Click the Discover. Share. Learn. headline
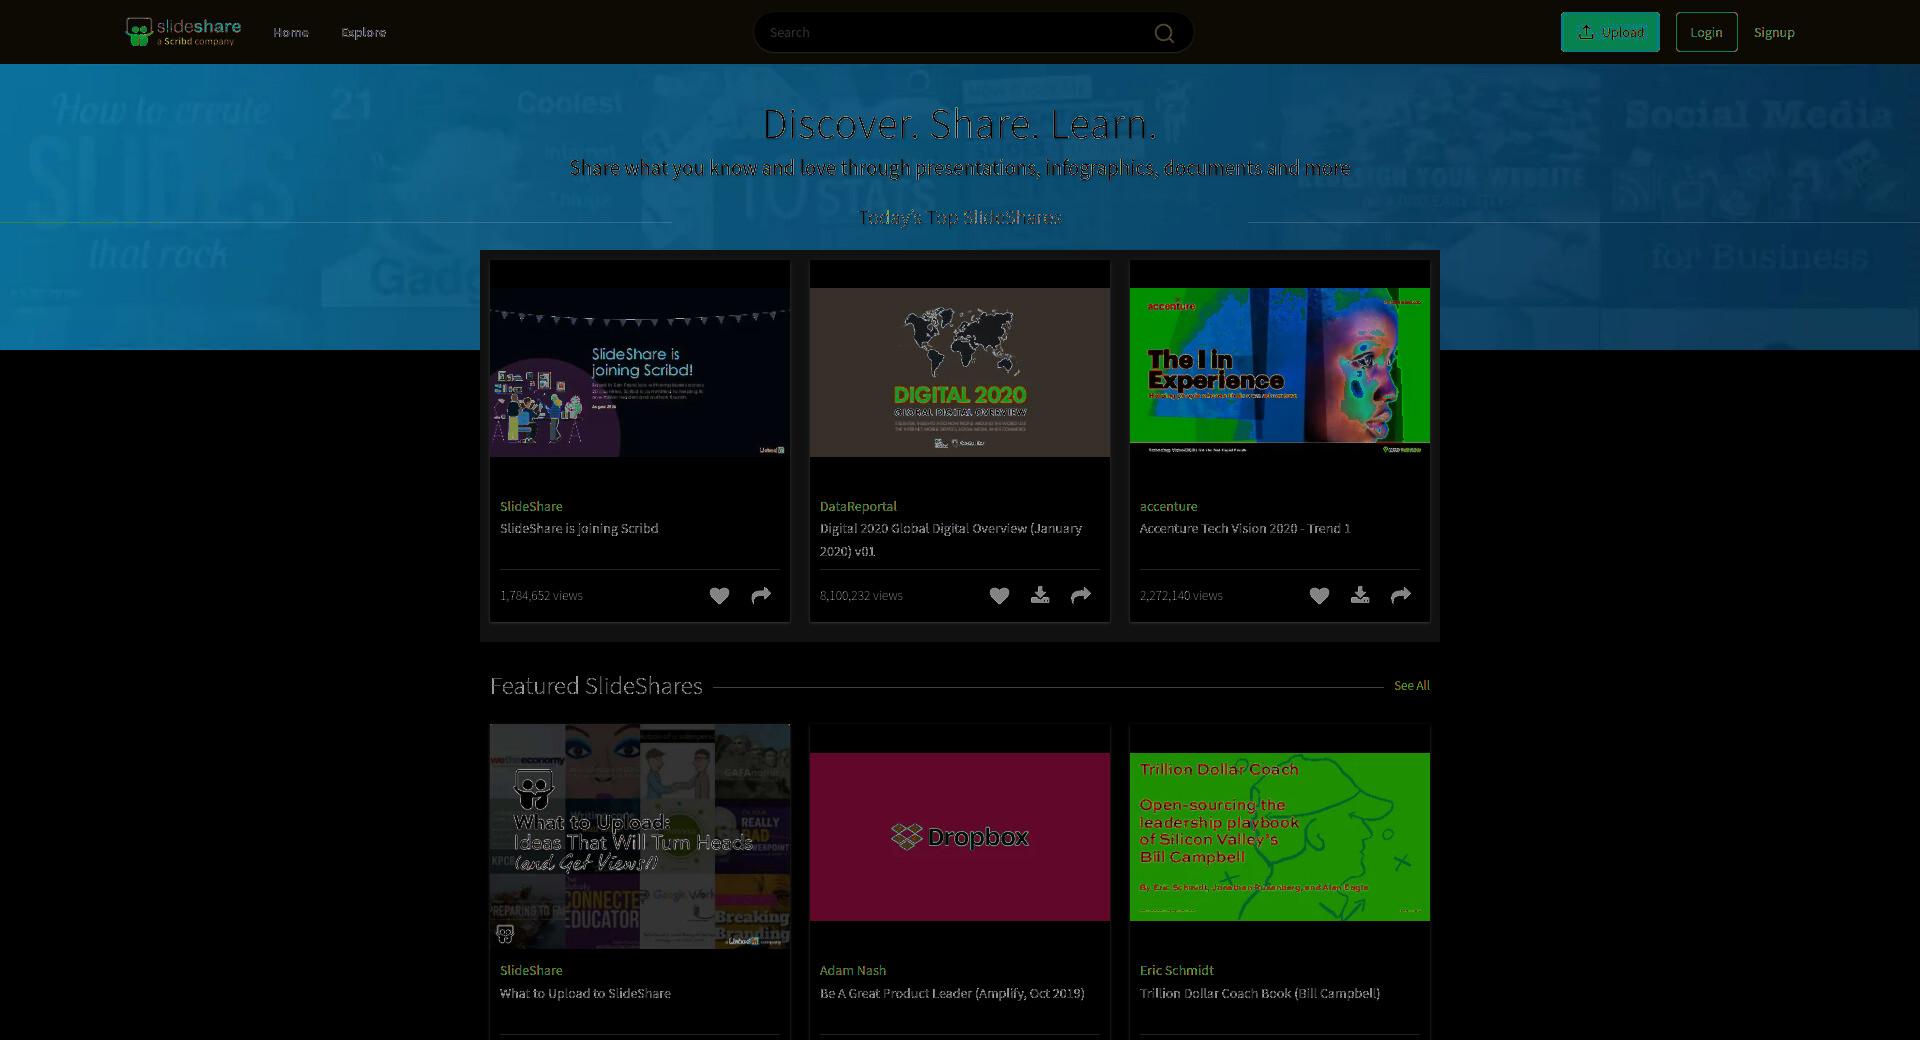This screenshot has width=1920, height=1040. pos(960,124)
